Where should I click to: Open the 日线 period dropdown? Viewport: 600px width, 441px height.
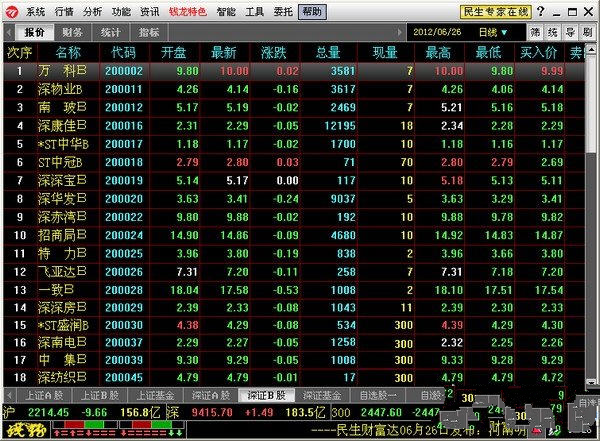tap(493, 33)
